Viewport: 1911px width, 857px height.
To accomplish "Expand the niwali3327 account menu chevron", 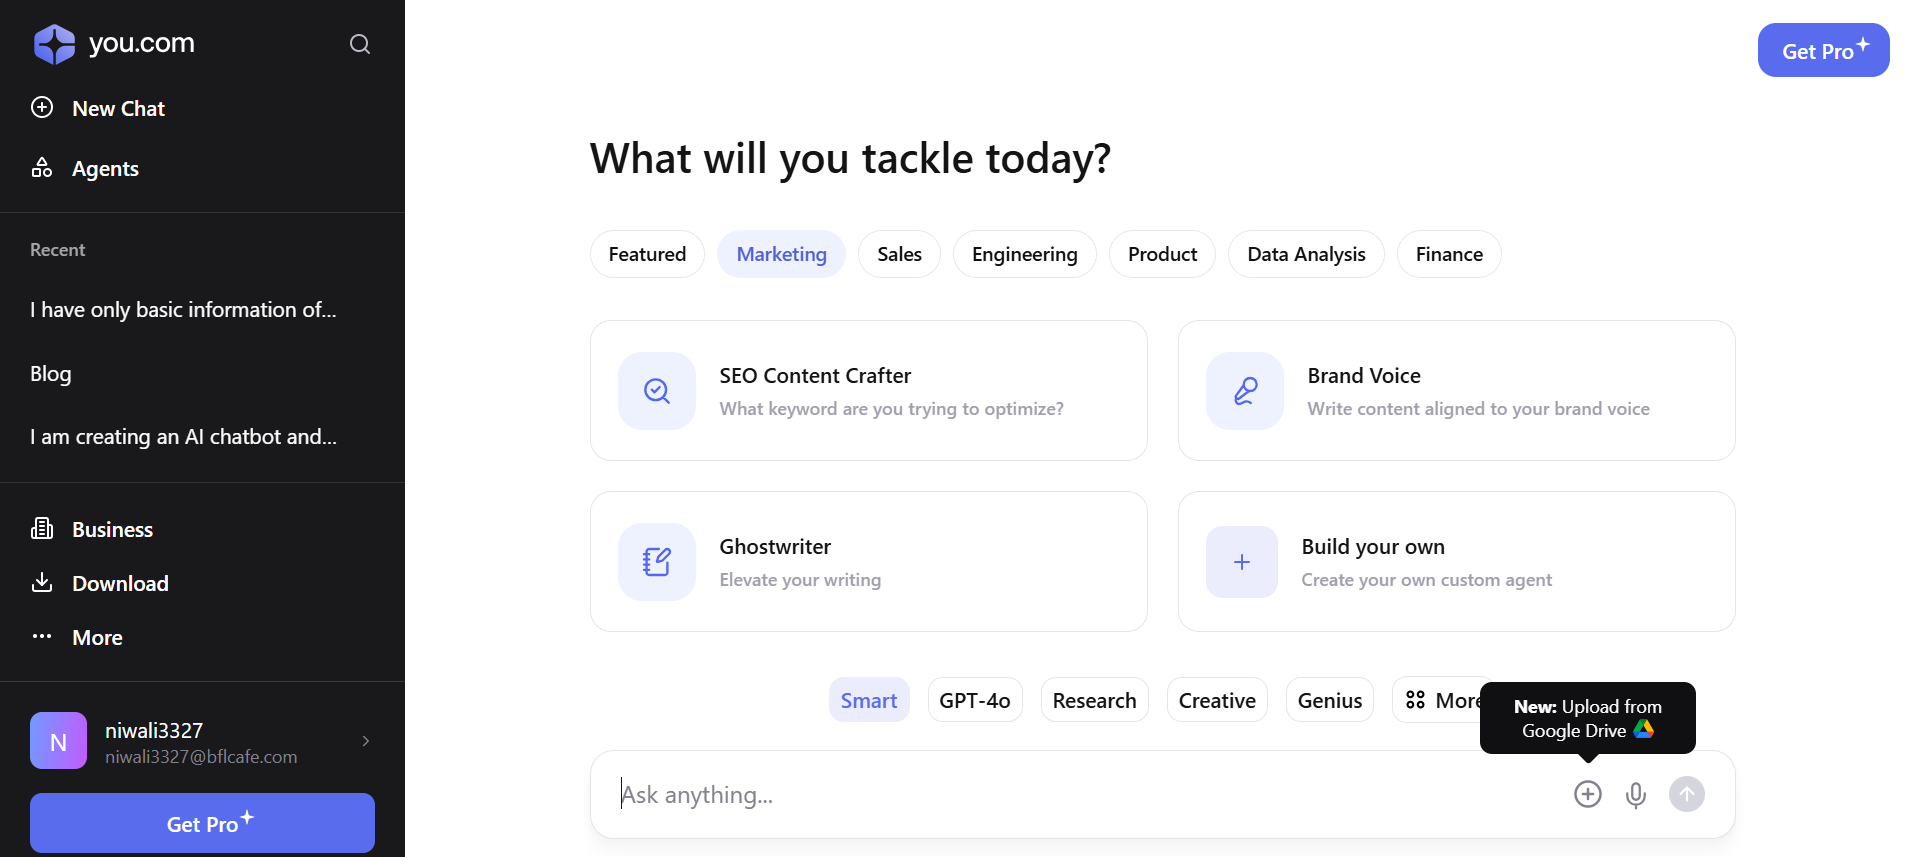I will [366, 741].
